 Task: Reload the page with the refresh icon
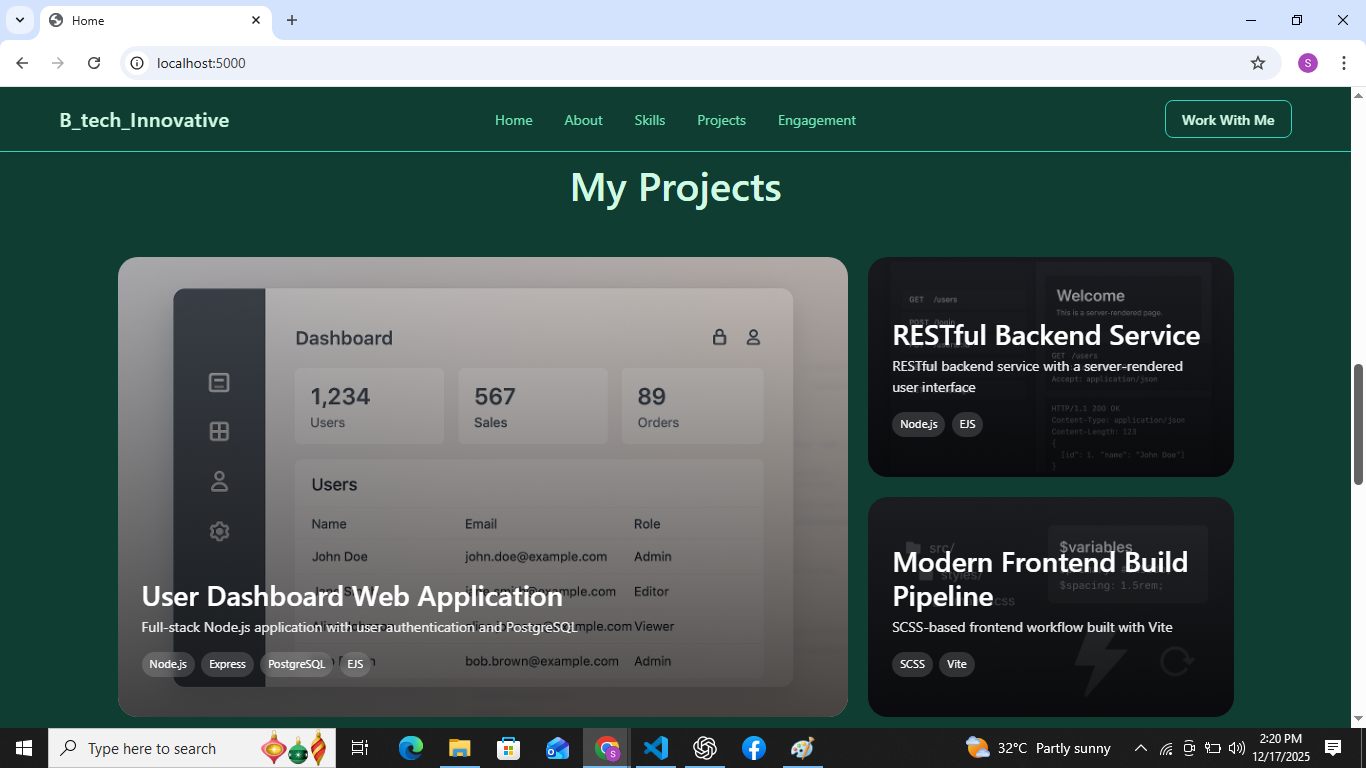pos(94,63)
